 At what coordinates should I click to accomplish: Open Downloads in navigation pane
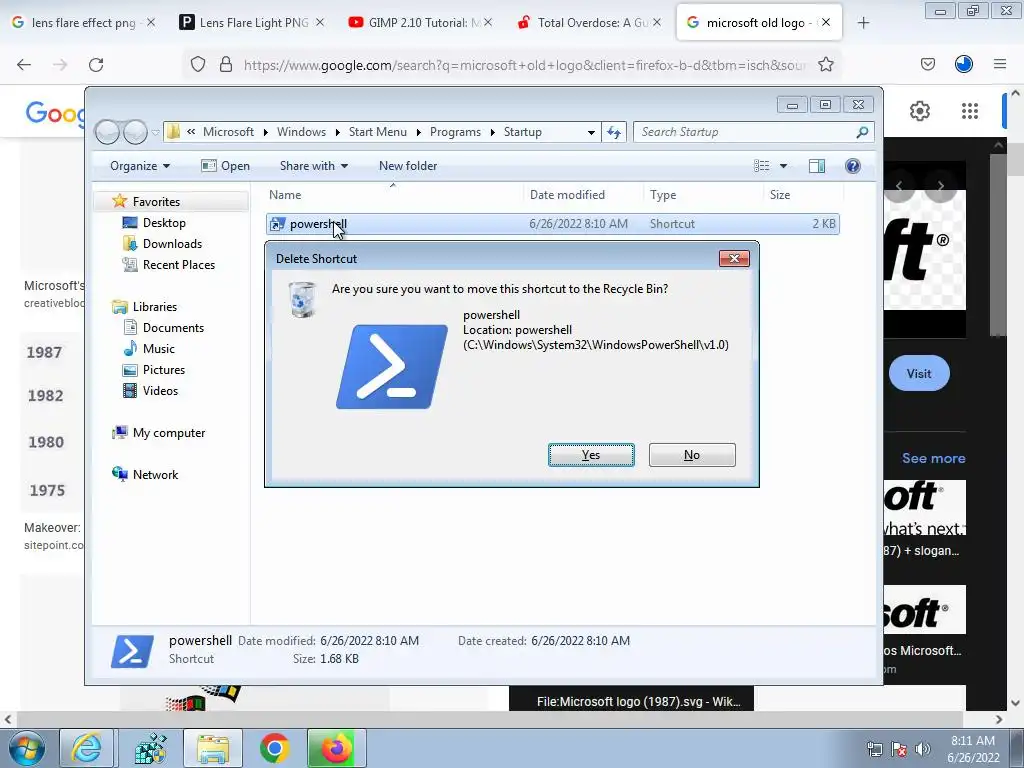coord(172,244)
